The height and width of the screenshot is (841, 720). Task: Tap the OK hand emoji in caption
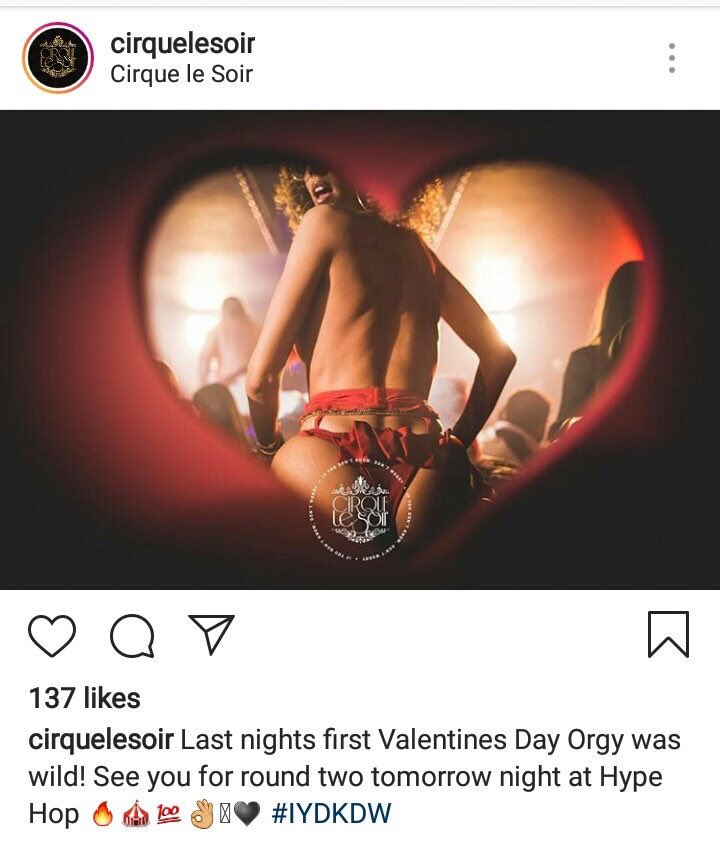pos(202,814)
